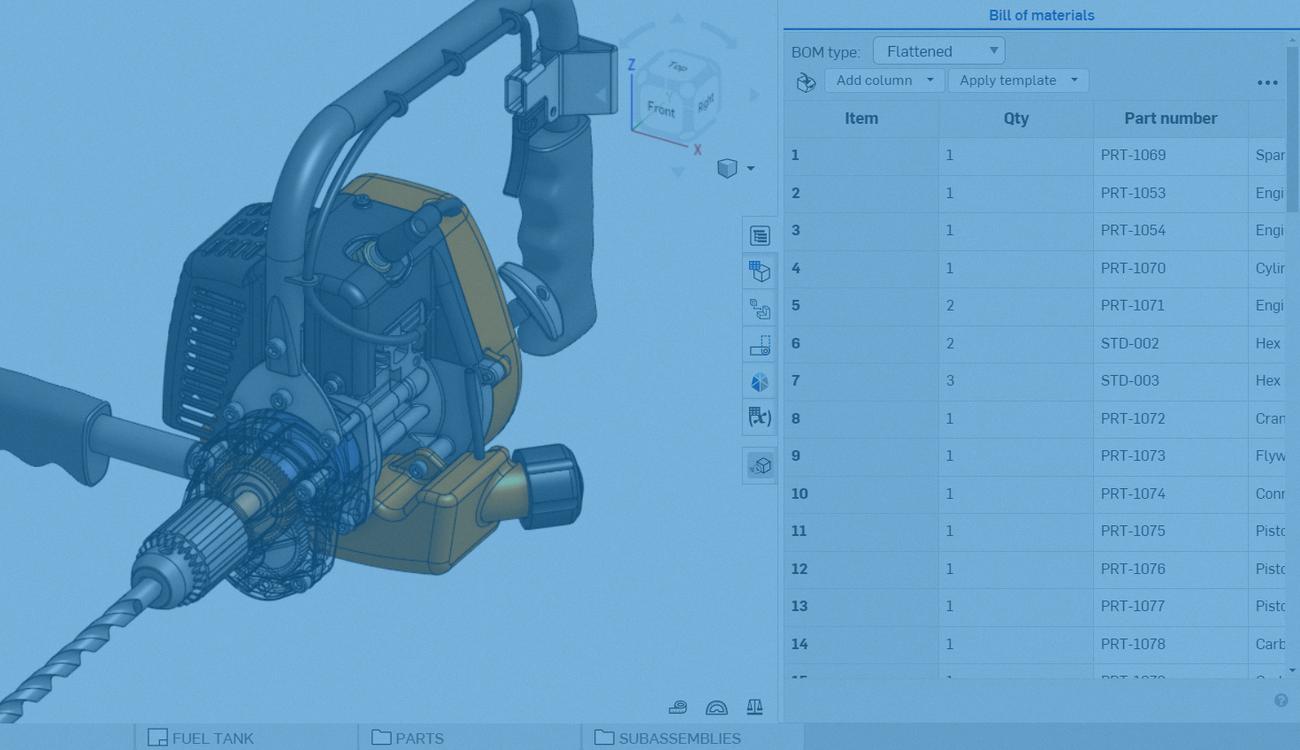Open the Apply template dropdown
The width and height of the screenshot is (1300, 750).
click(1018, 80)
